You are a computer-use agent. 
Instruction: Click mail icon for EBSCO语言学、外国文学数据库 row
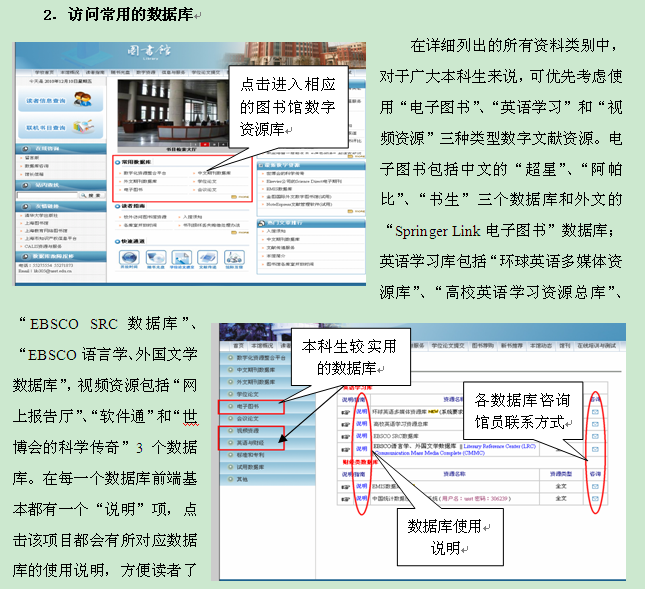(595, 449)
